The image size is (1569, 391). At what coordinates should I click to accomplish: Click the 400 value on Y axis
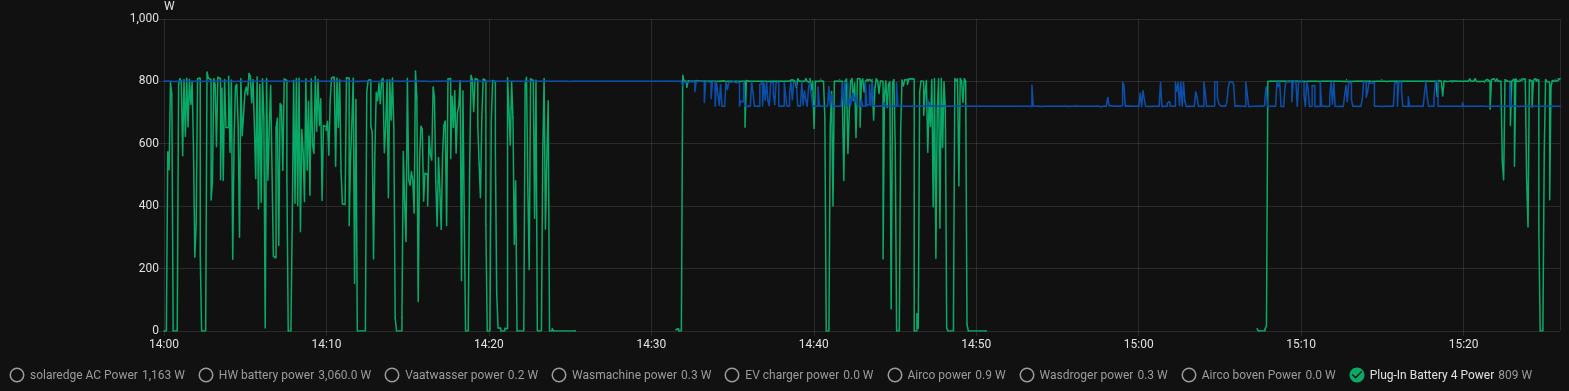(149, 205)
